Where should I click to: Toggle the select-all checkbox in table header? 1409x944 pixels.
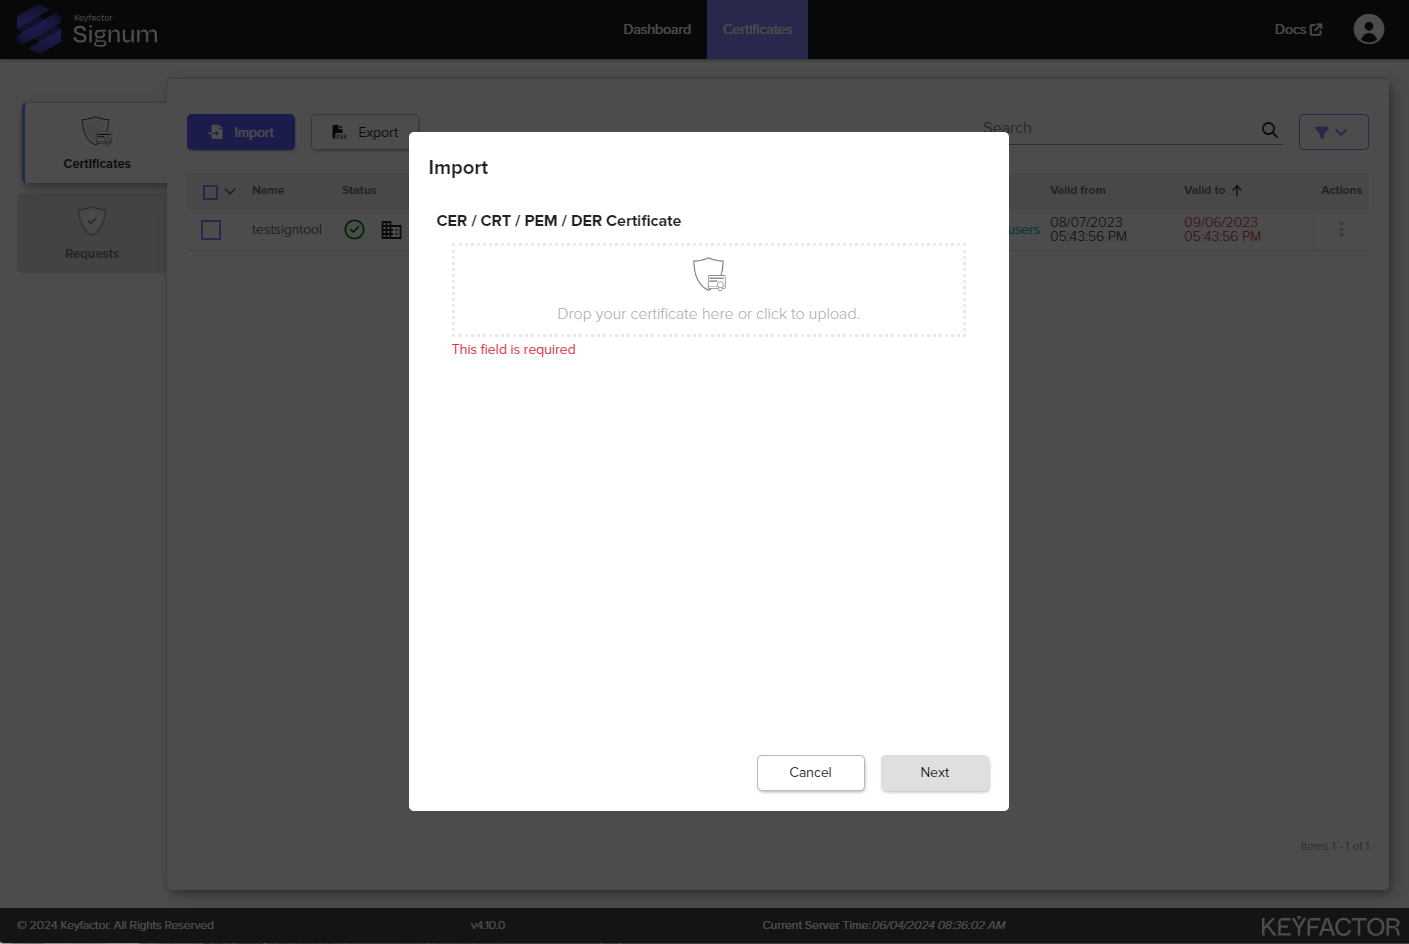[x=210, y=192]
